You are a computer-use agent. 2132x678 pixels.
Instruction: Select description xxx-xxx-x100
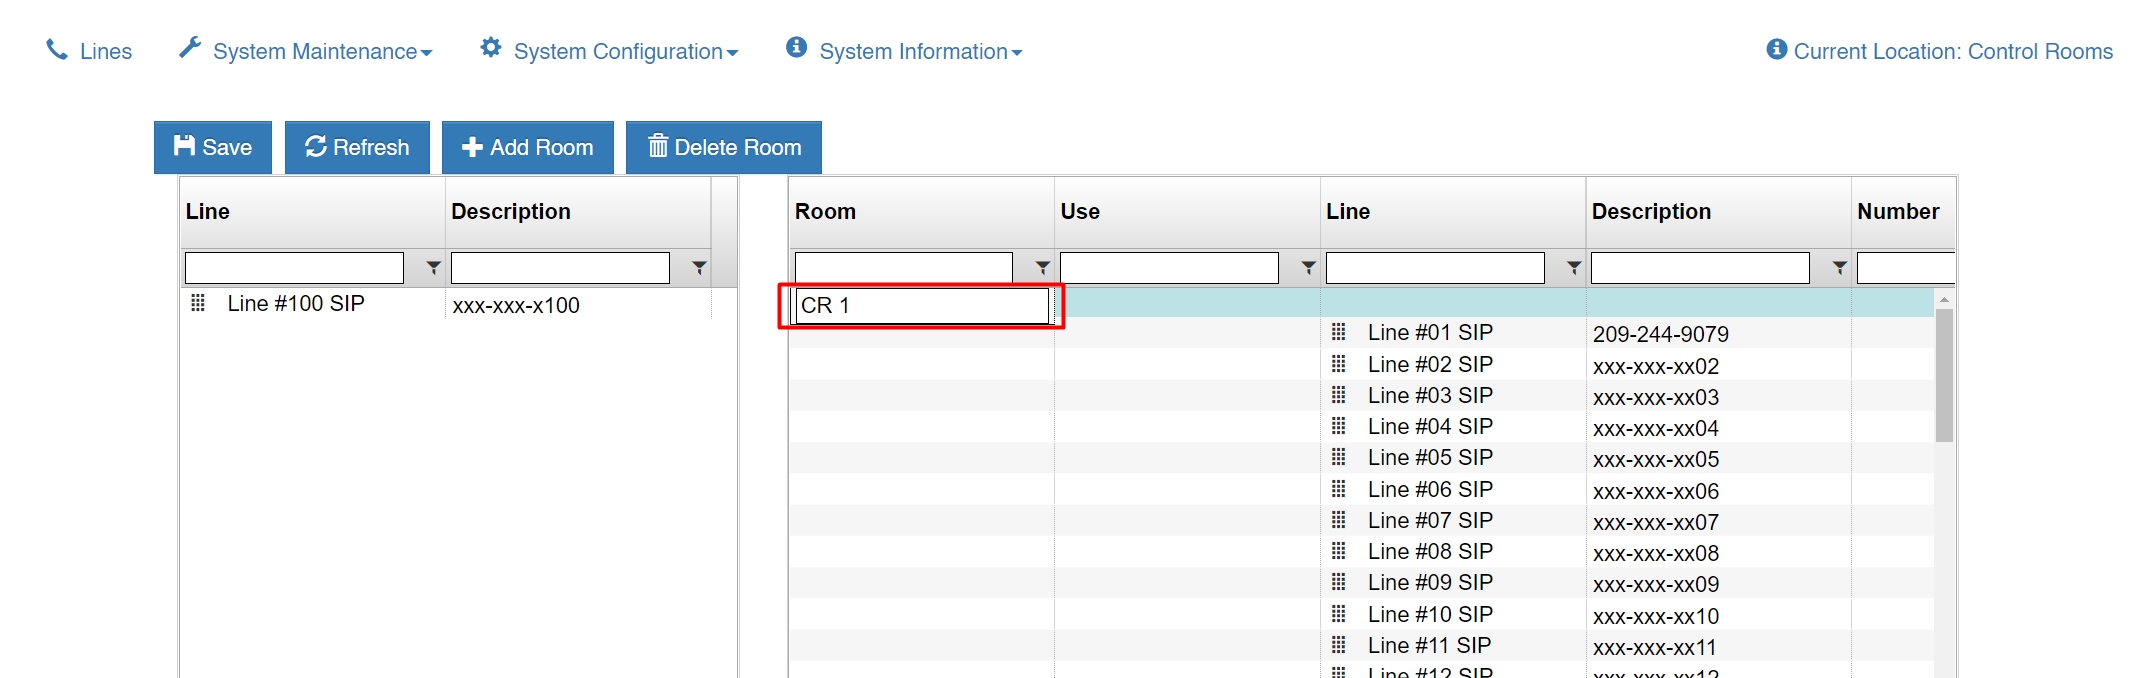[x=516, y=306]
